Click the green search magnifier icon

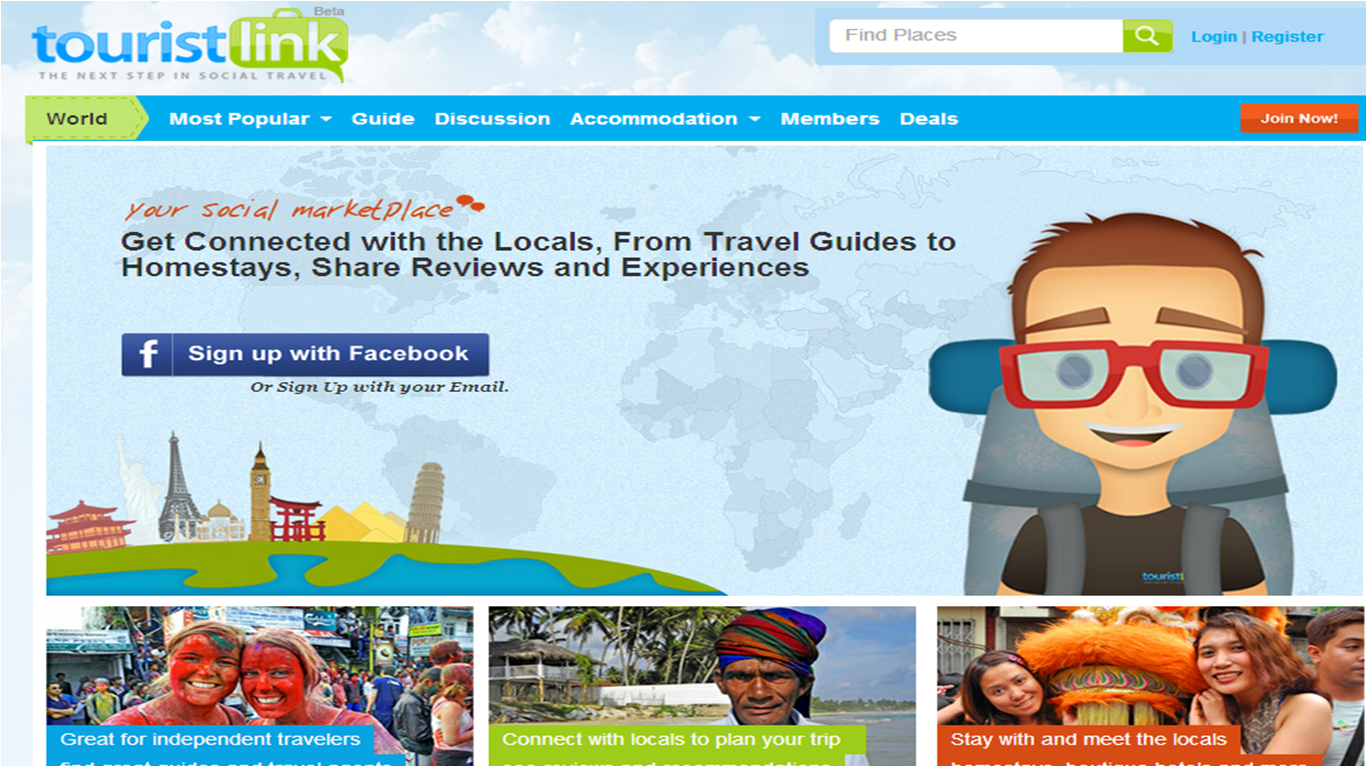(1147, 36)
